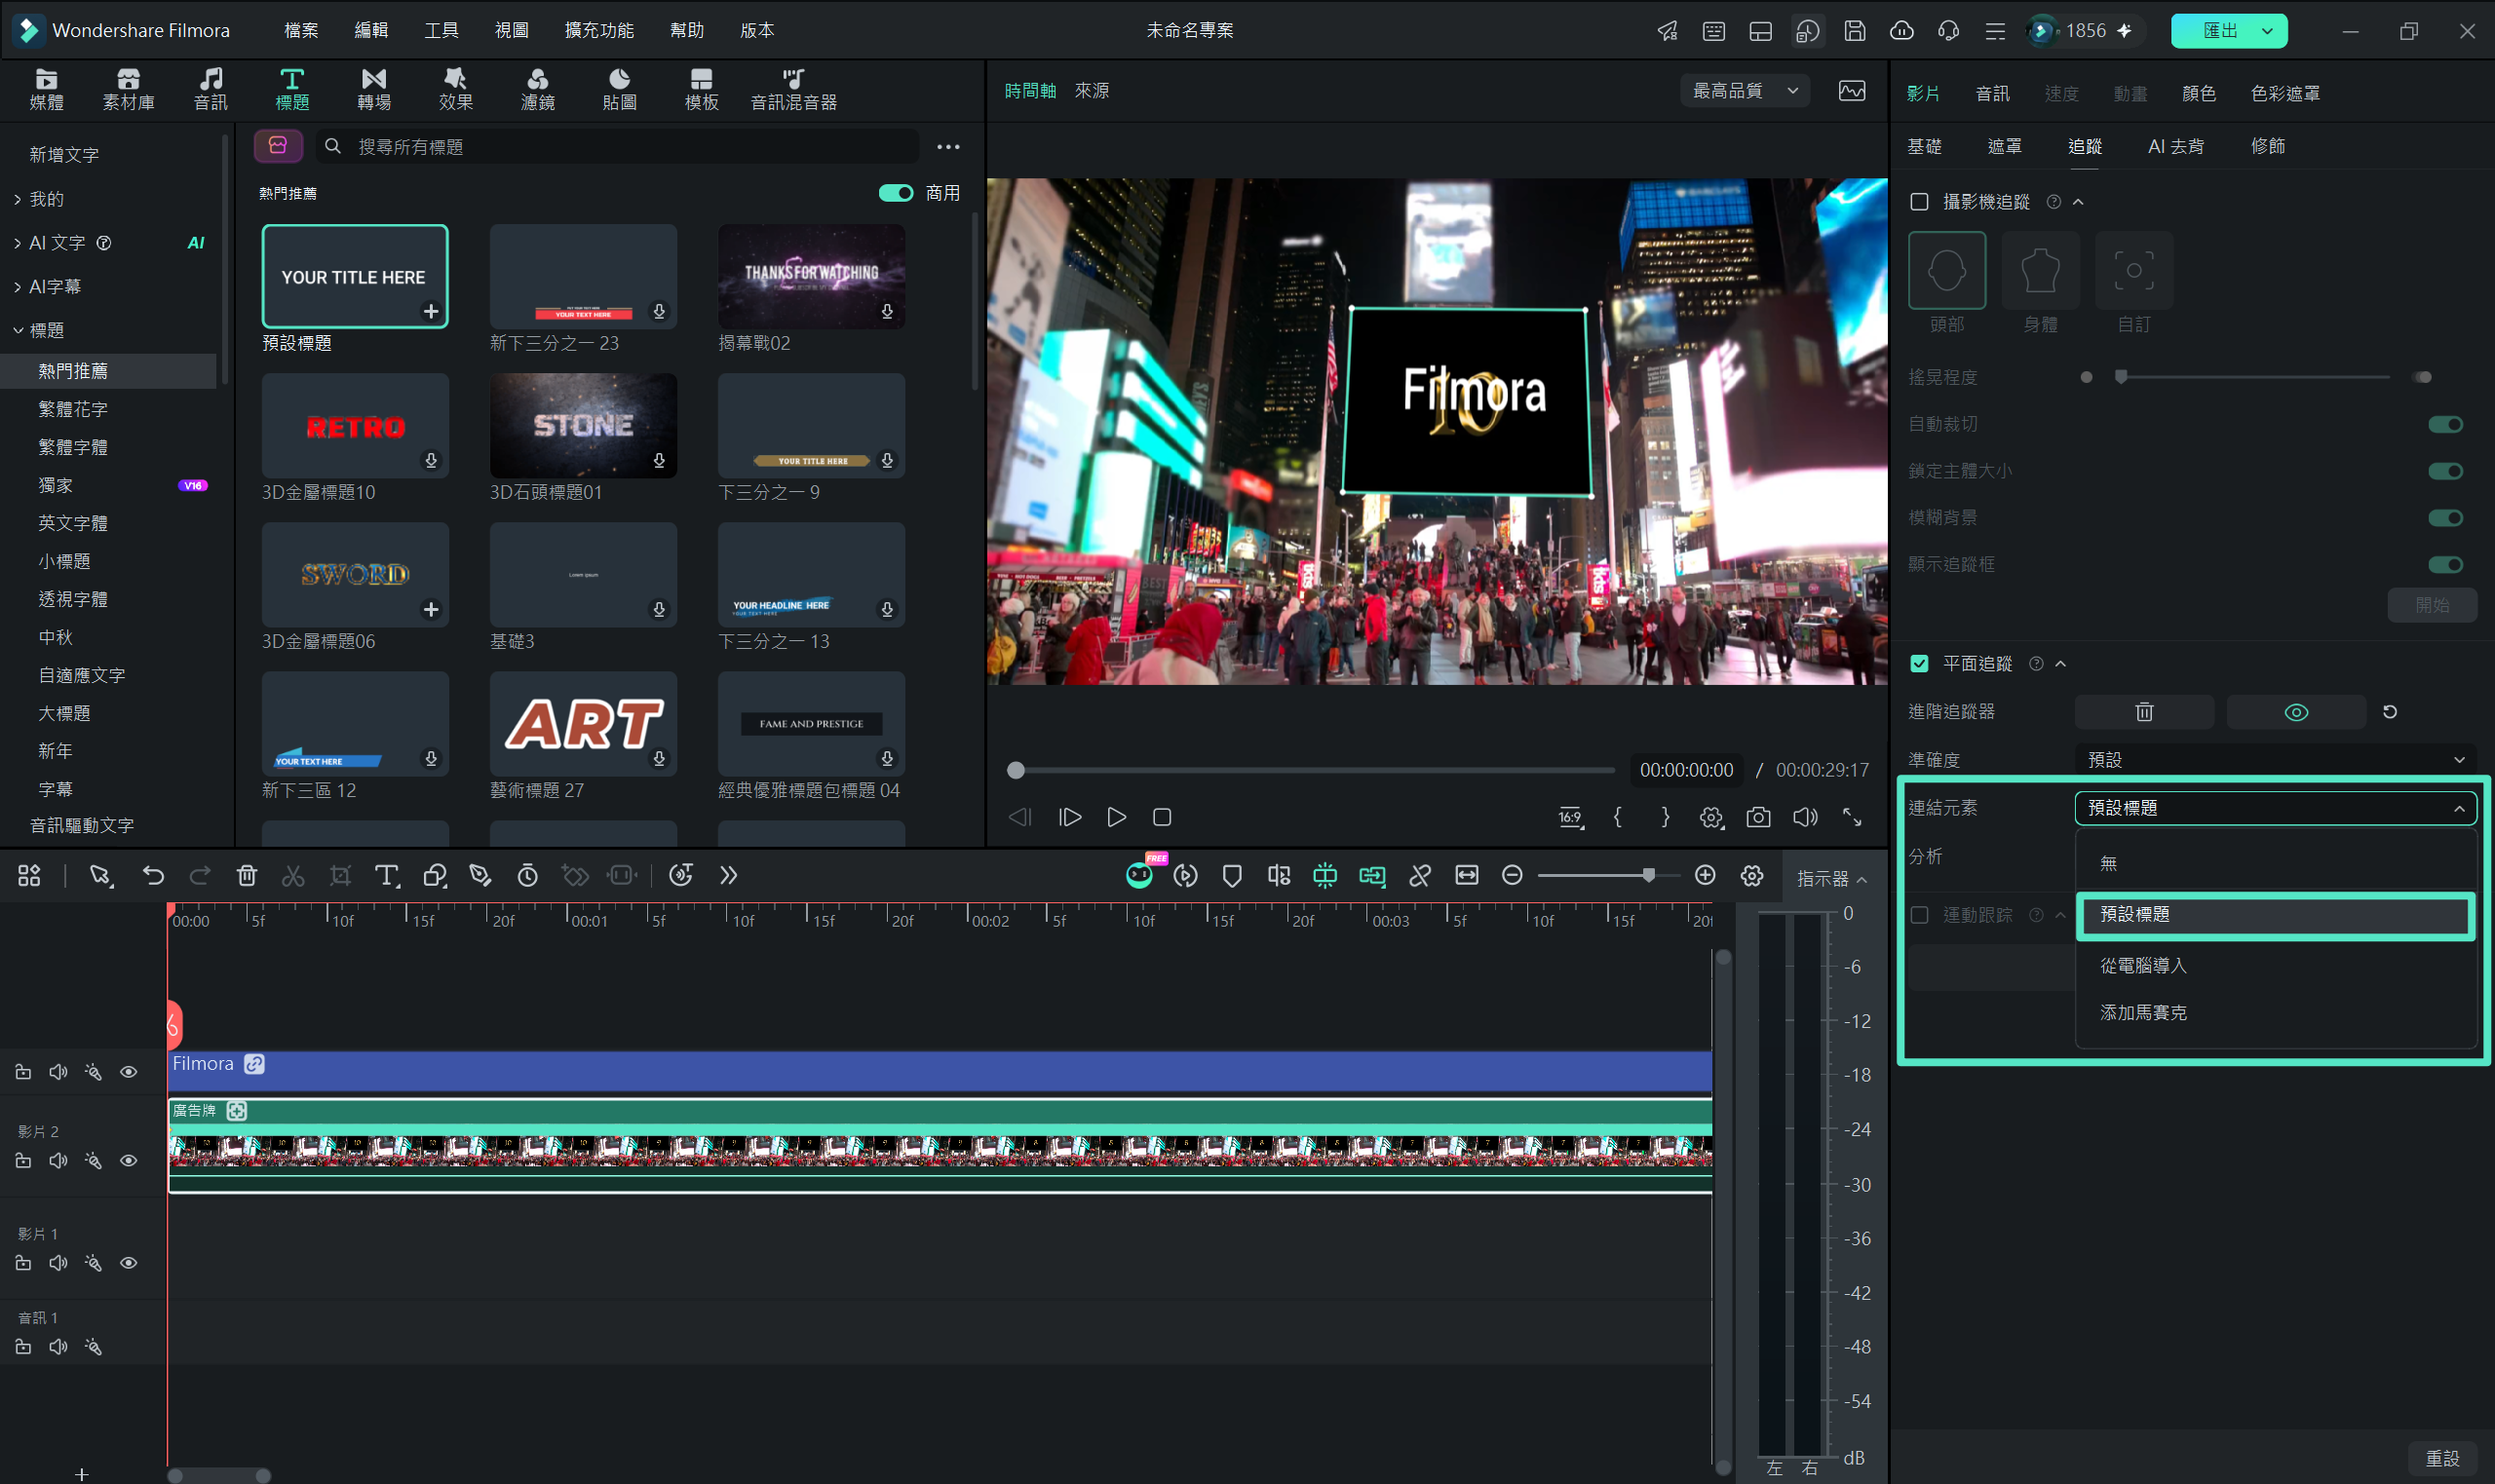The height and width of the screenshot is (1484, 2495).
Task: Click the preview volume speaker icon
Action: tap(1805, 817)
